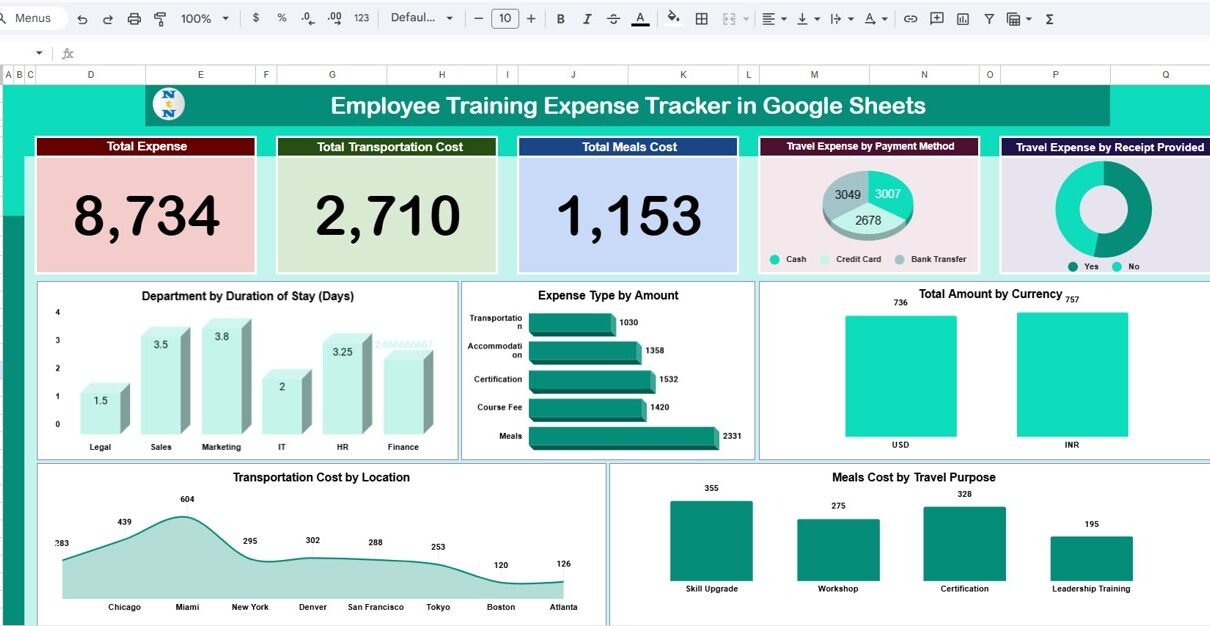Viewport: 1210px width, 626px height.
Task: Click the Undo arrow icon
Action: click(82, 19)
